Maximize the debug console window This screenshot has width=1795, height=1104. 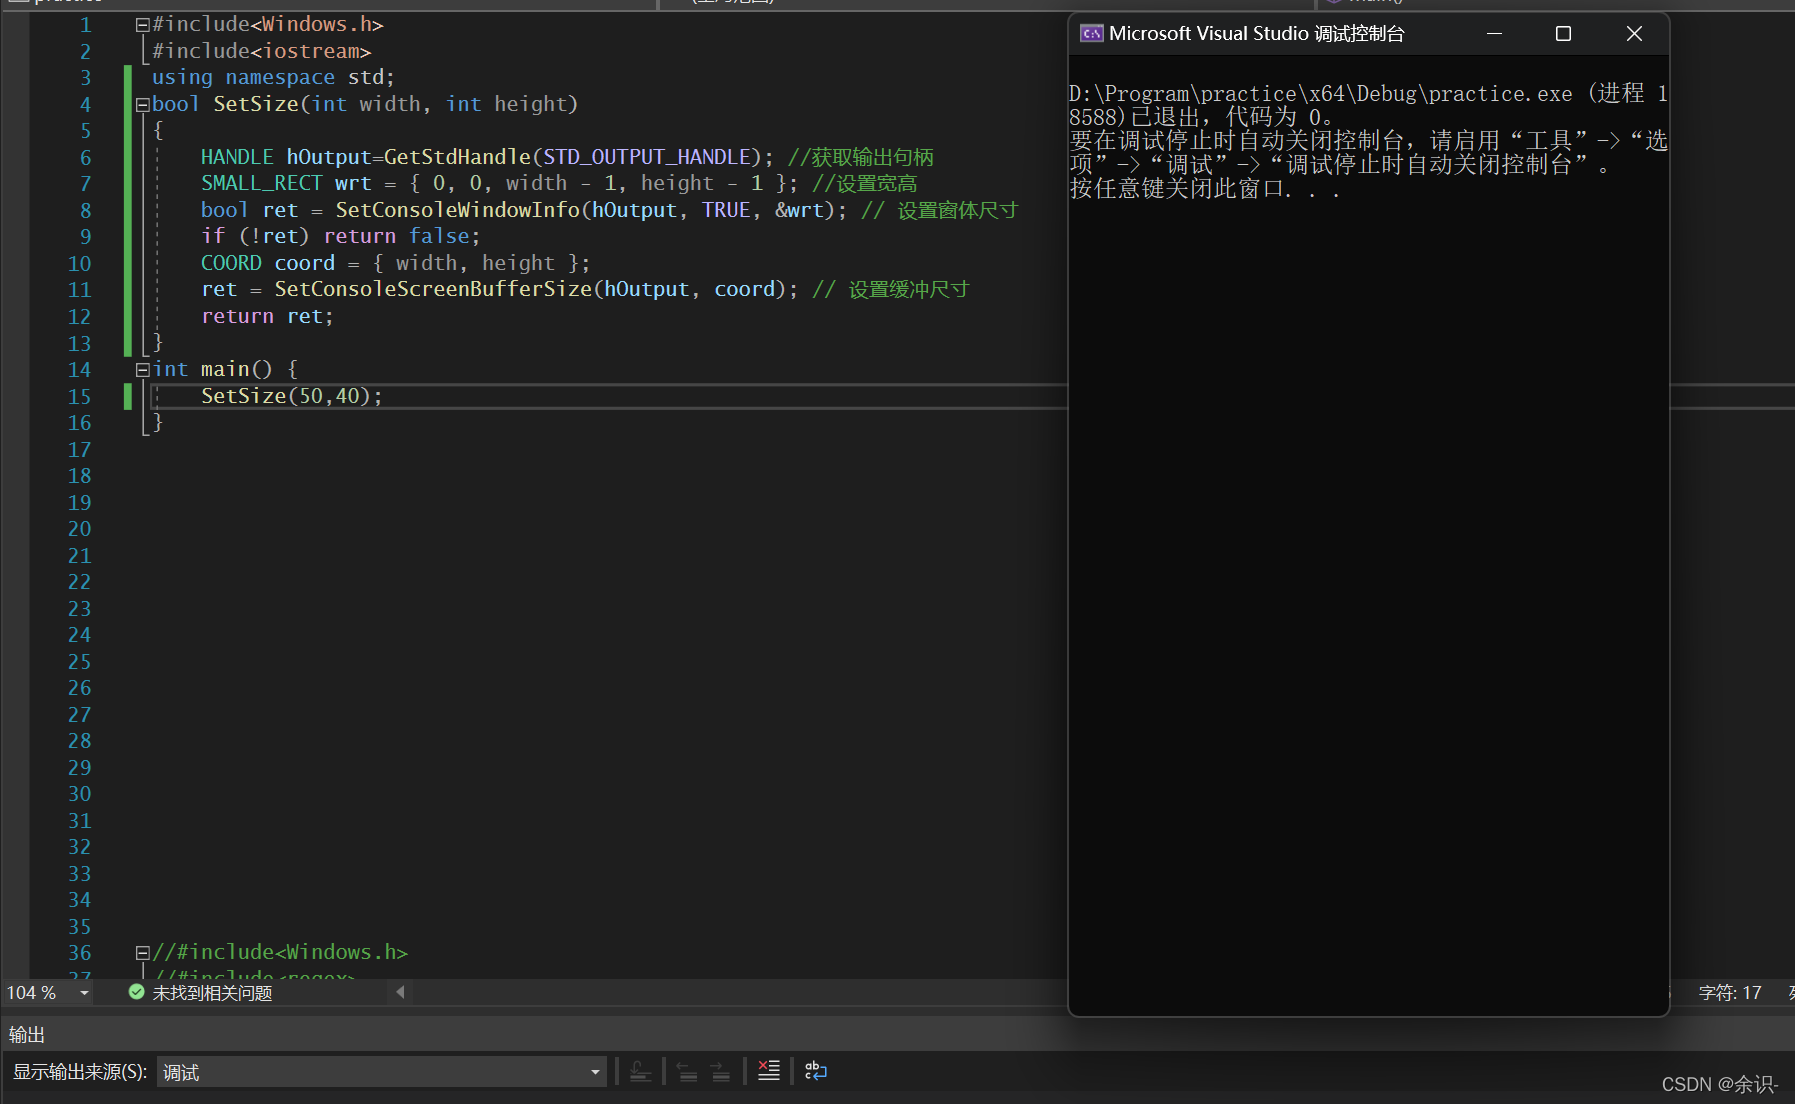click(x=1563, y=34)
